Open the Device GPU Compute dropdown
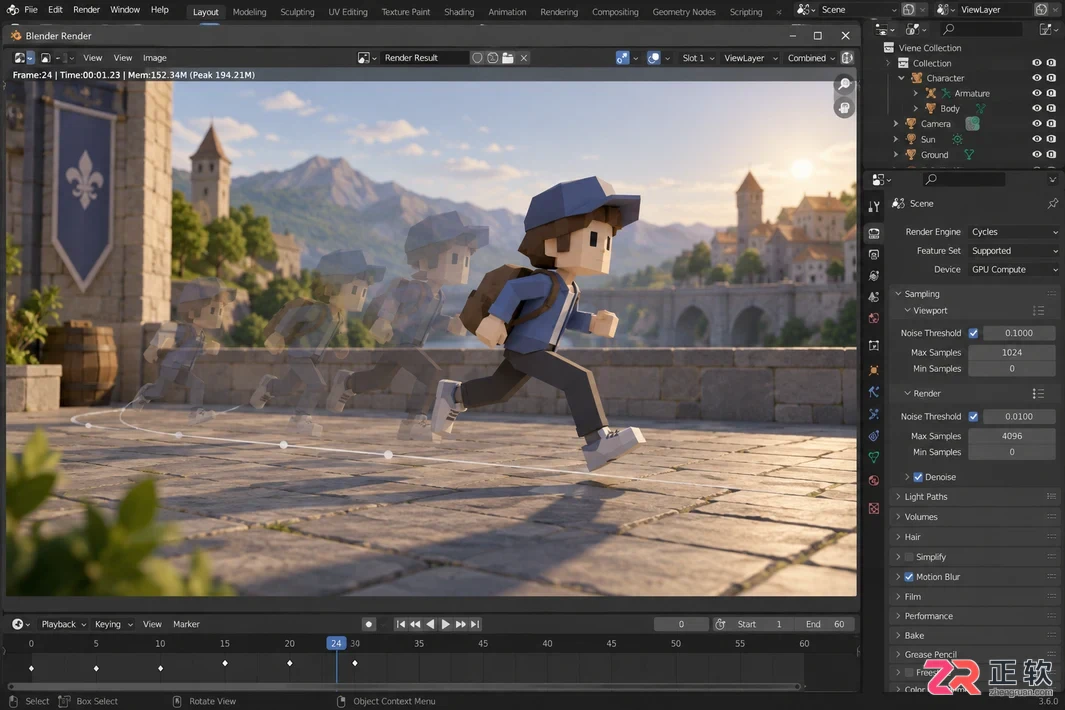The height and width of the screenshot is (710, 1065). (1013, 270)
